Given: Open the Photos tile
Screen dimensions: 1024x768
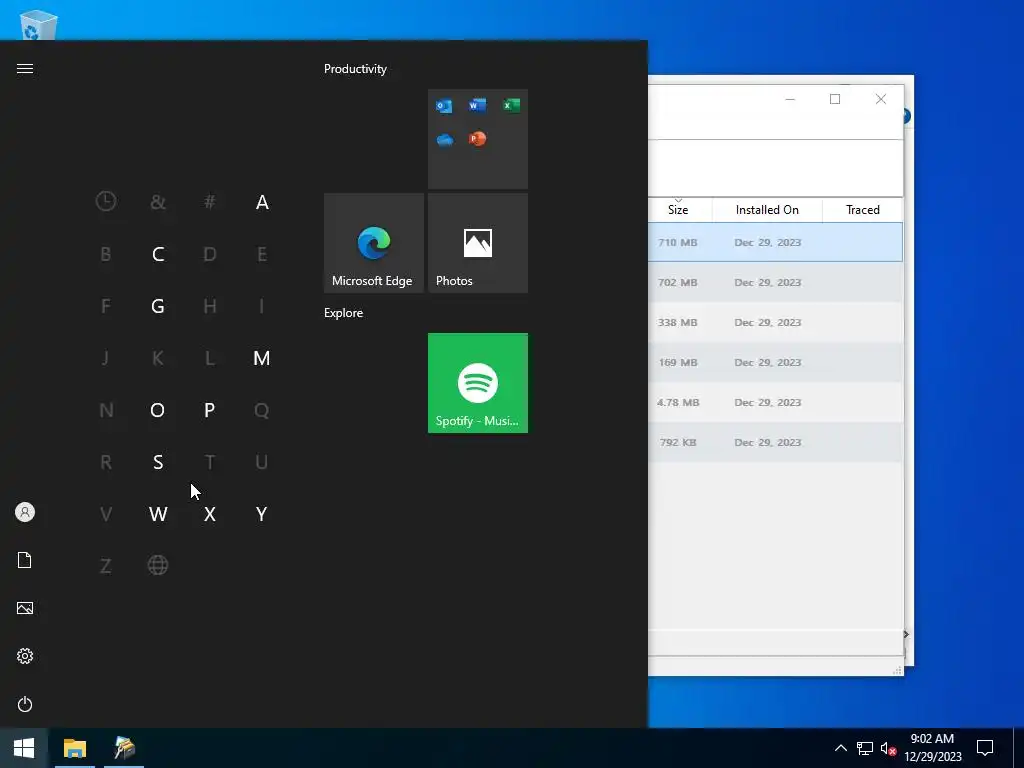Looking at the screenshot, I should coord(477,243).
